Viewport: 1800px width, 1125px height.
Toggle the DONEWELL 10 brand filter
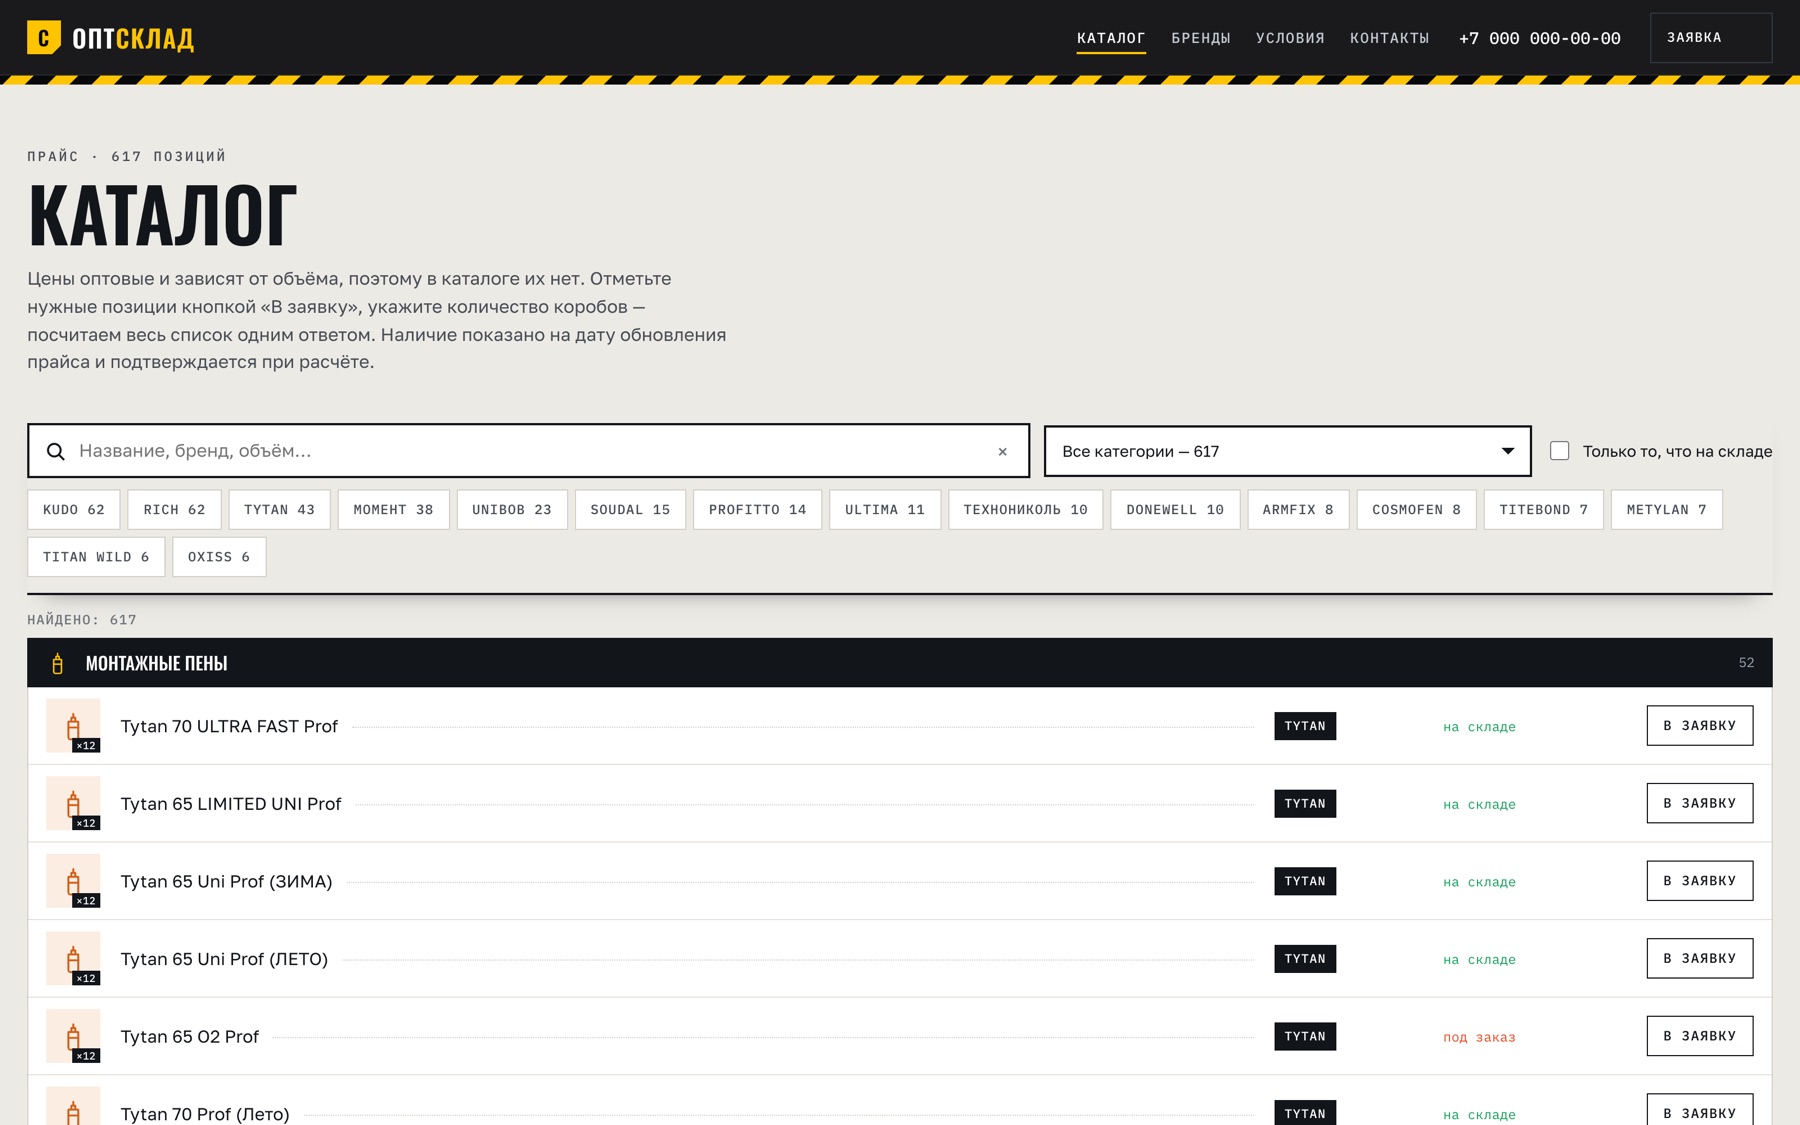point(1175,510)
